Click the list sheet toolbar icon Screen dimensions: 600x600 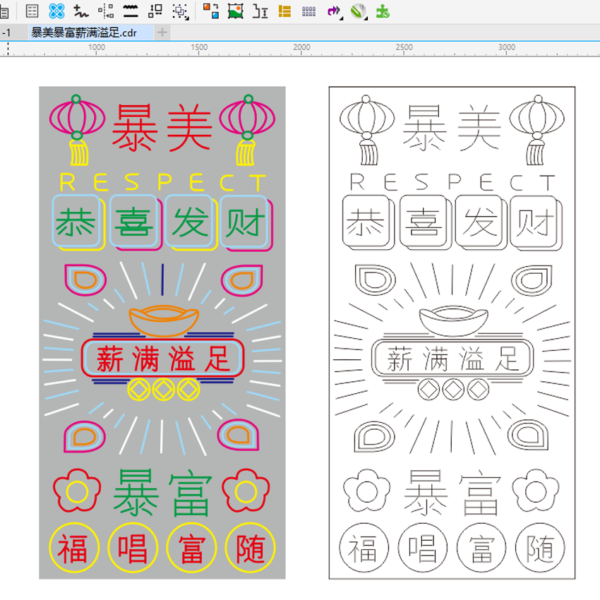pos(32,11)
